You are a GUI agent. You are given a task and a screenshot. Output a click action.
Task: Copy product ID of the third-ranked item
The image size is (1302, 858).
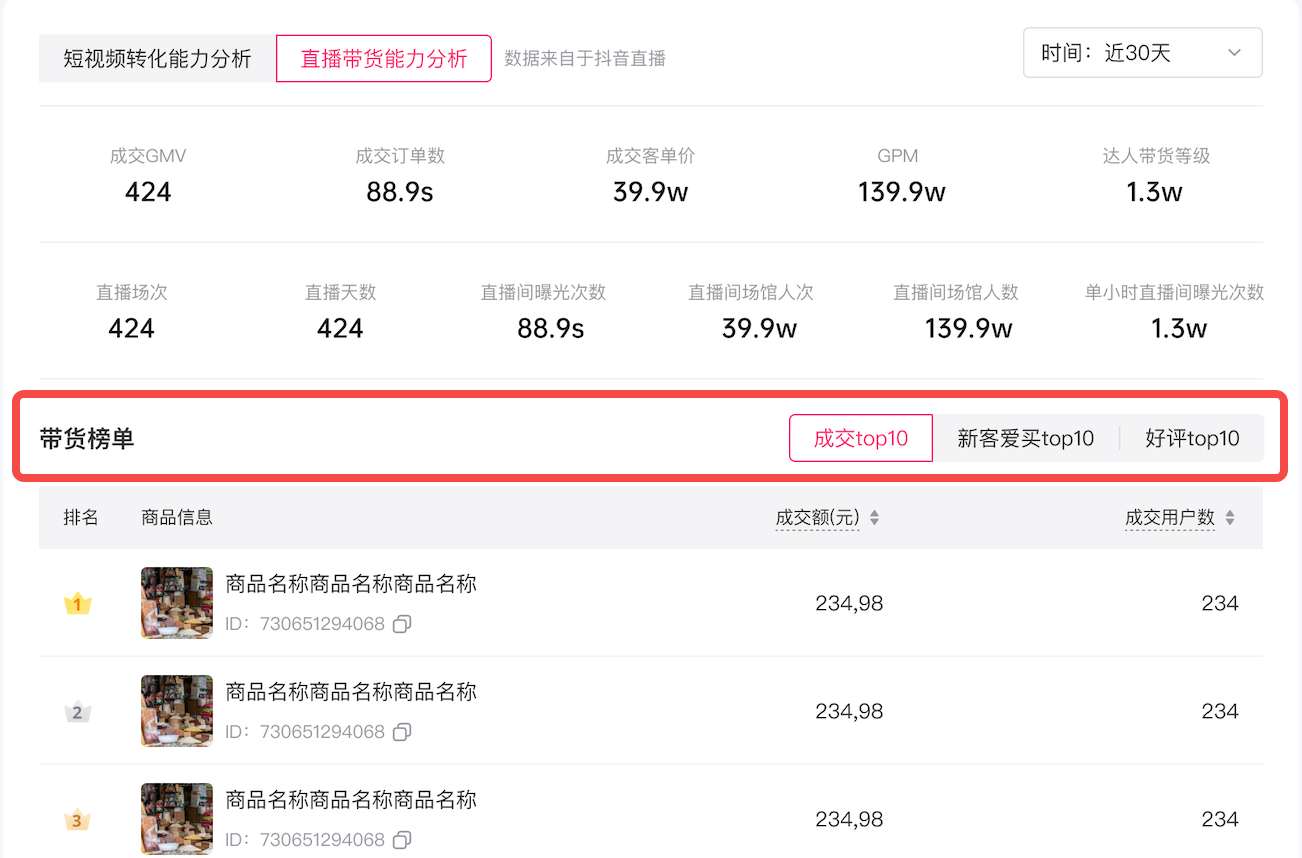pyautogui.click(x=402, y=840)
